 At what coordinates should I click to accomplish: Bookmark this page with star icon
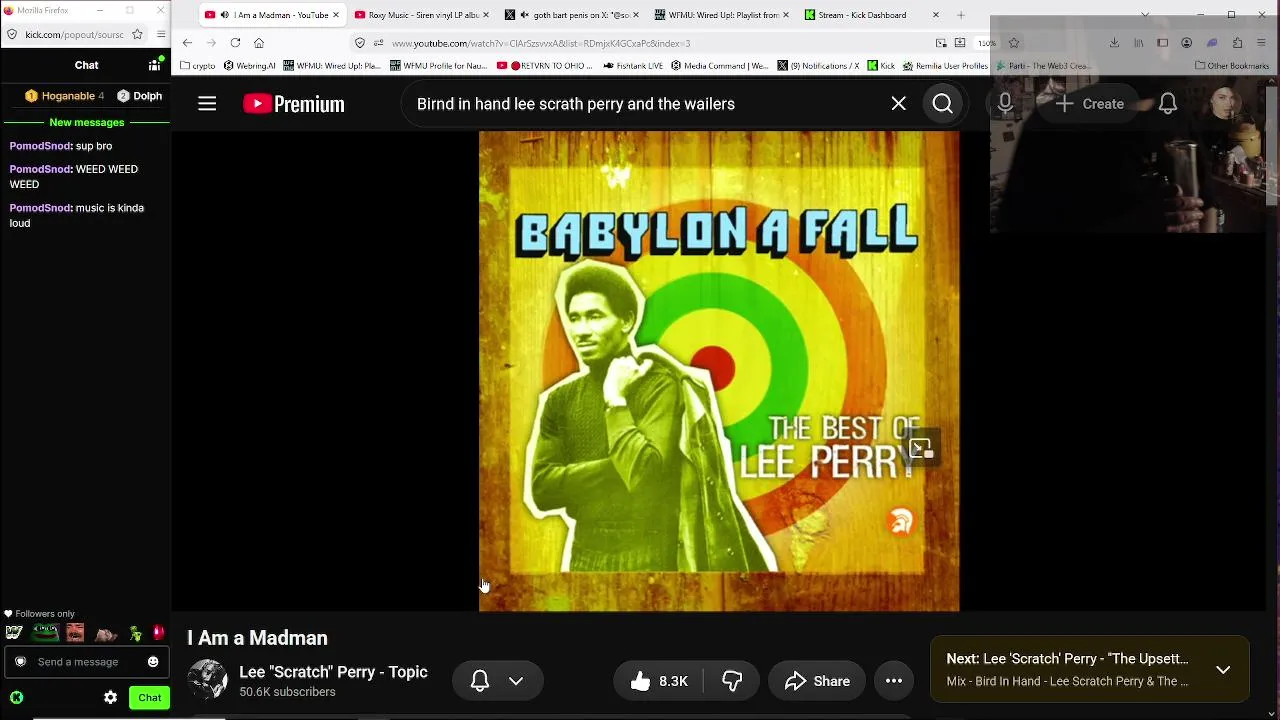click(x=1014, y=43)
